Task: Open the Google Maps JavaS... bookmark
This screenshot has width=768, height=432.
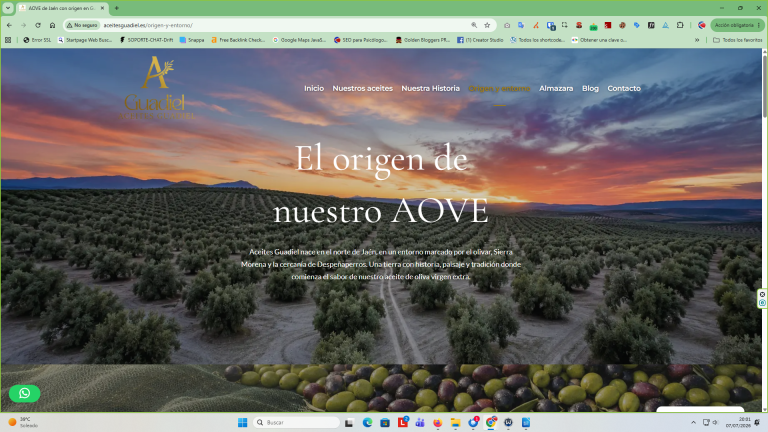Action: point(299,40)
